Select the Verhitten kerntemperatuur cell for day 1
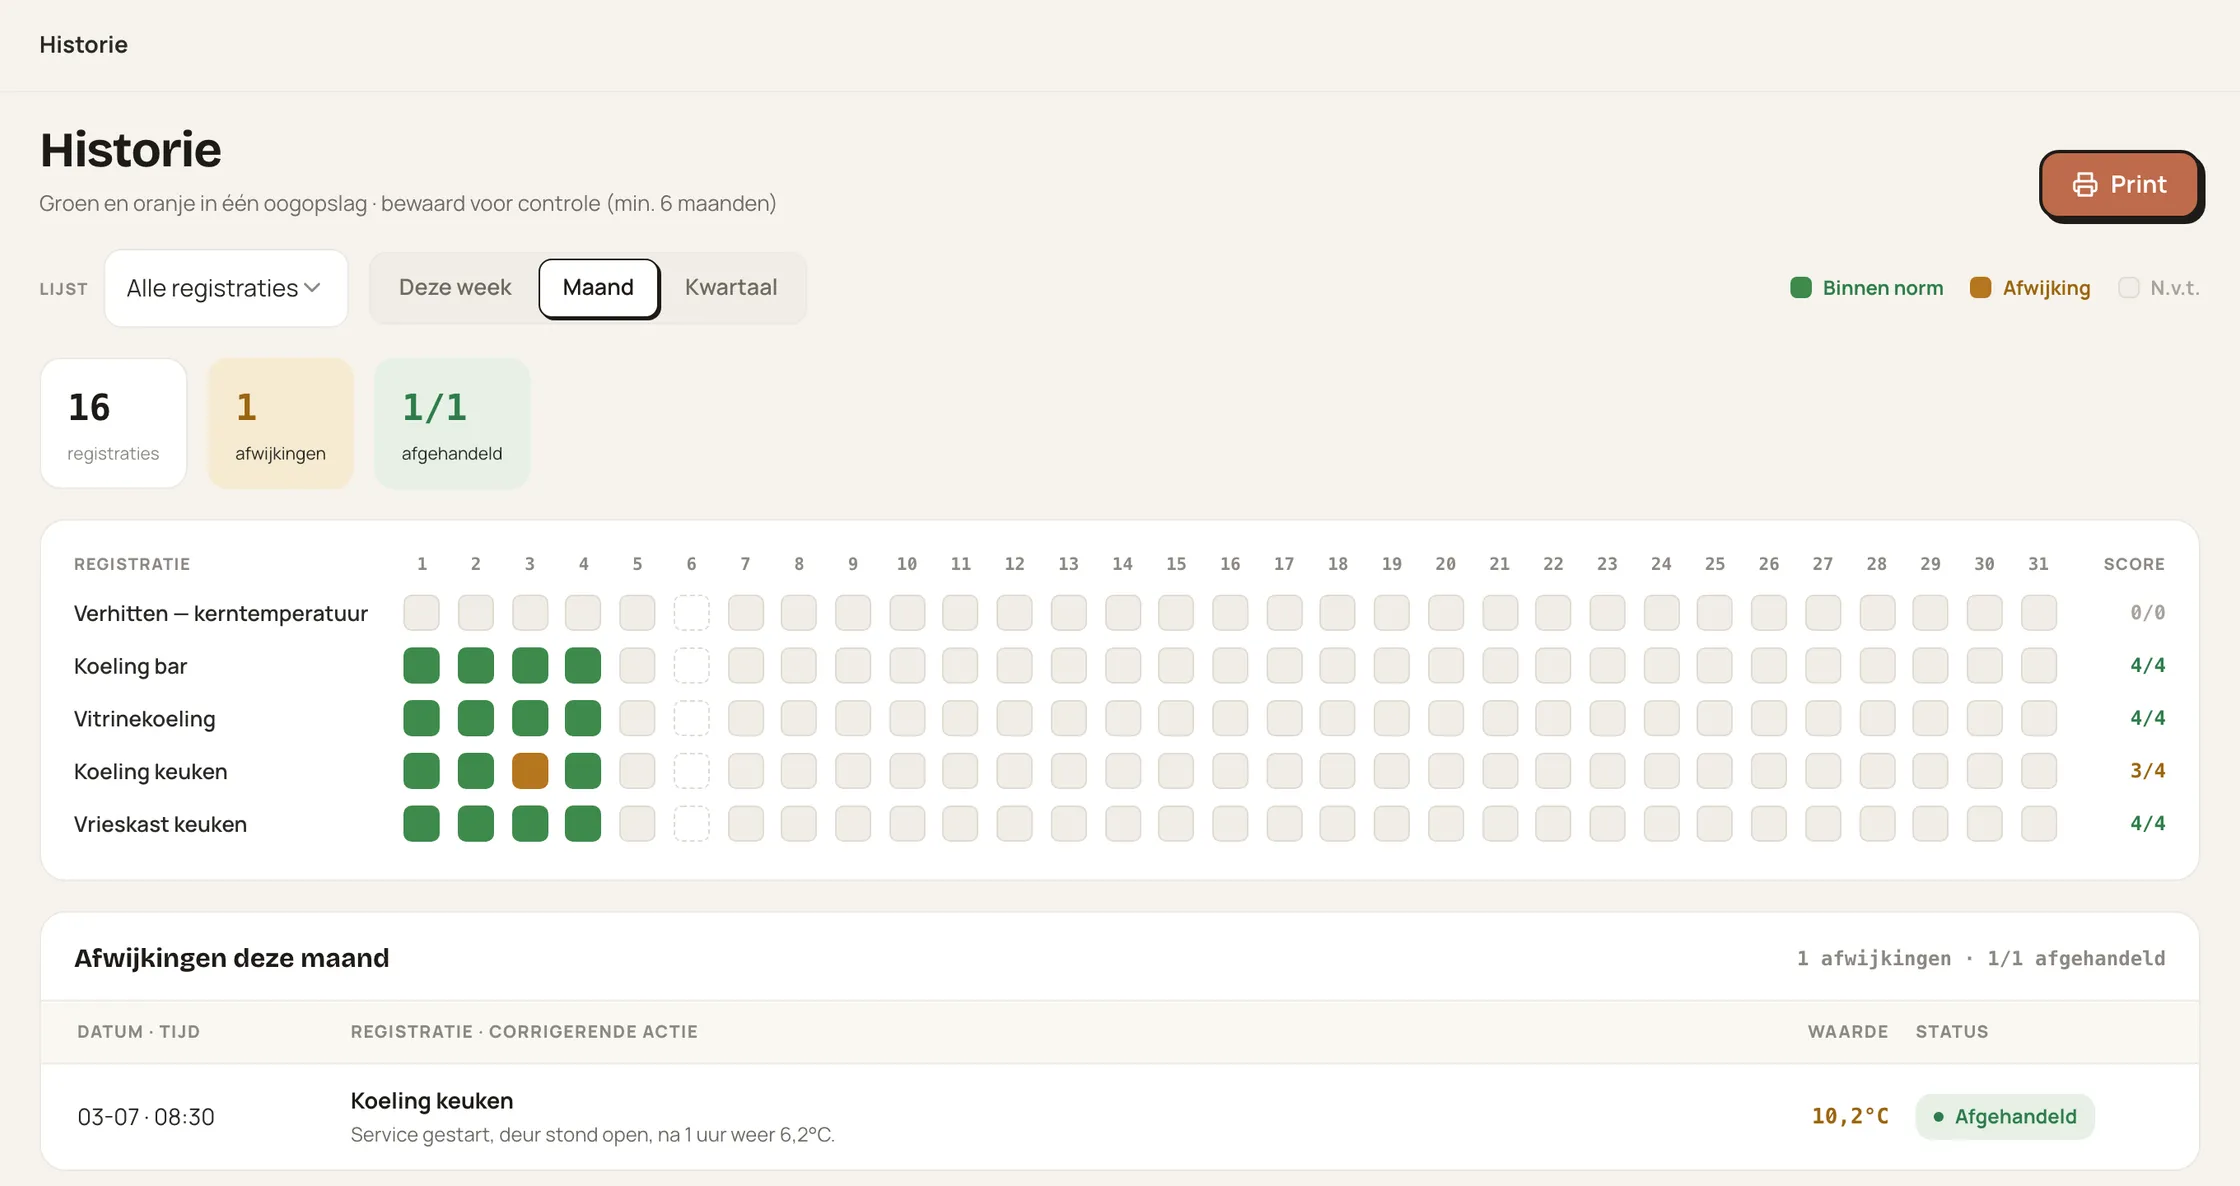This screenshot has width=2240, height=1186. 422,613
